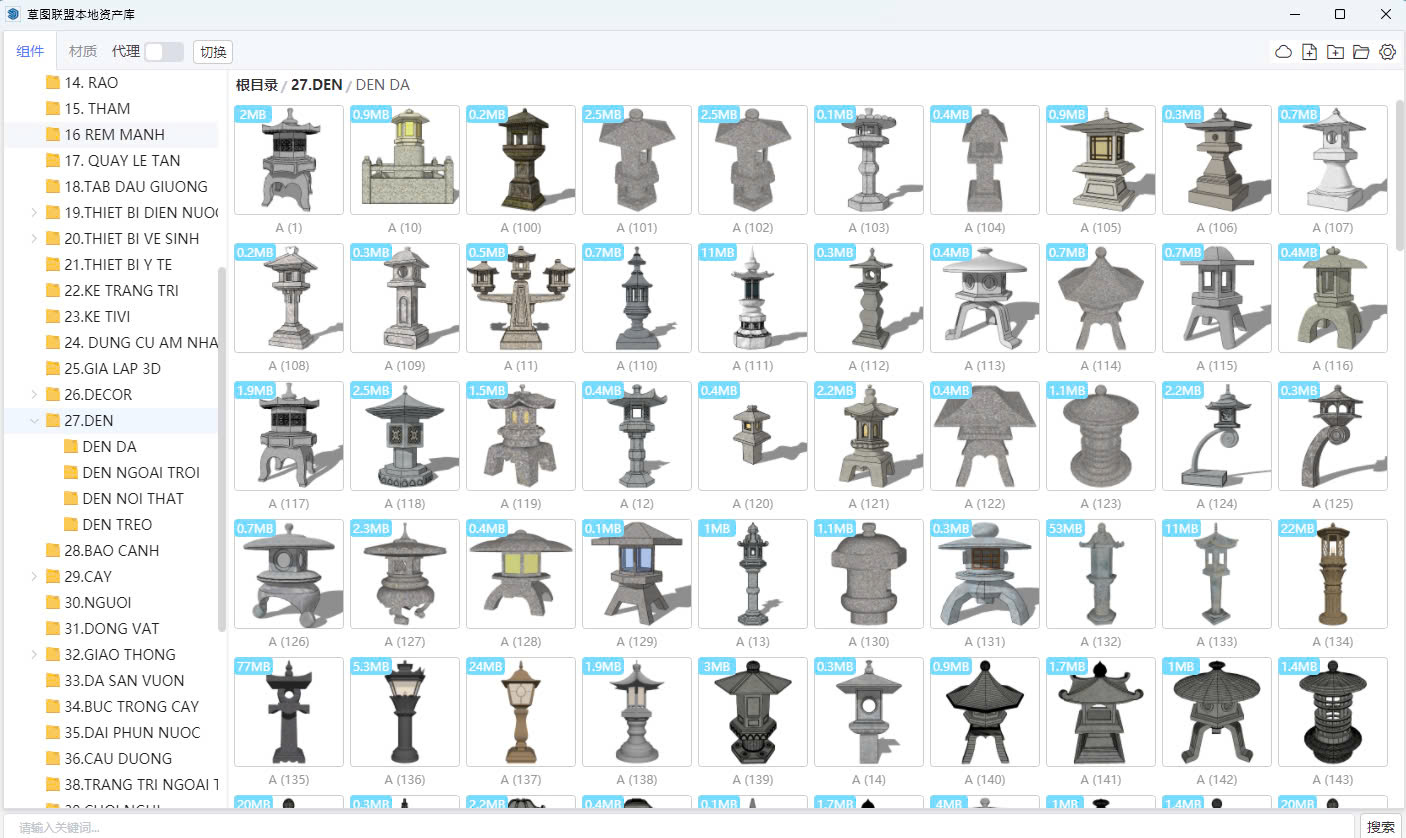Click the open folder icon in the toolbar

tap(1361, 52)
